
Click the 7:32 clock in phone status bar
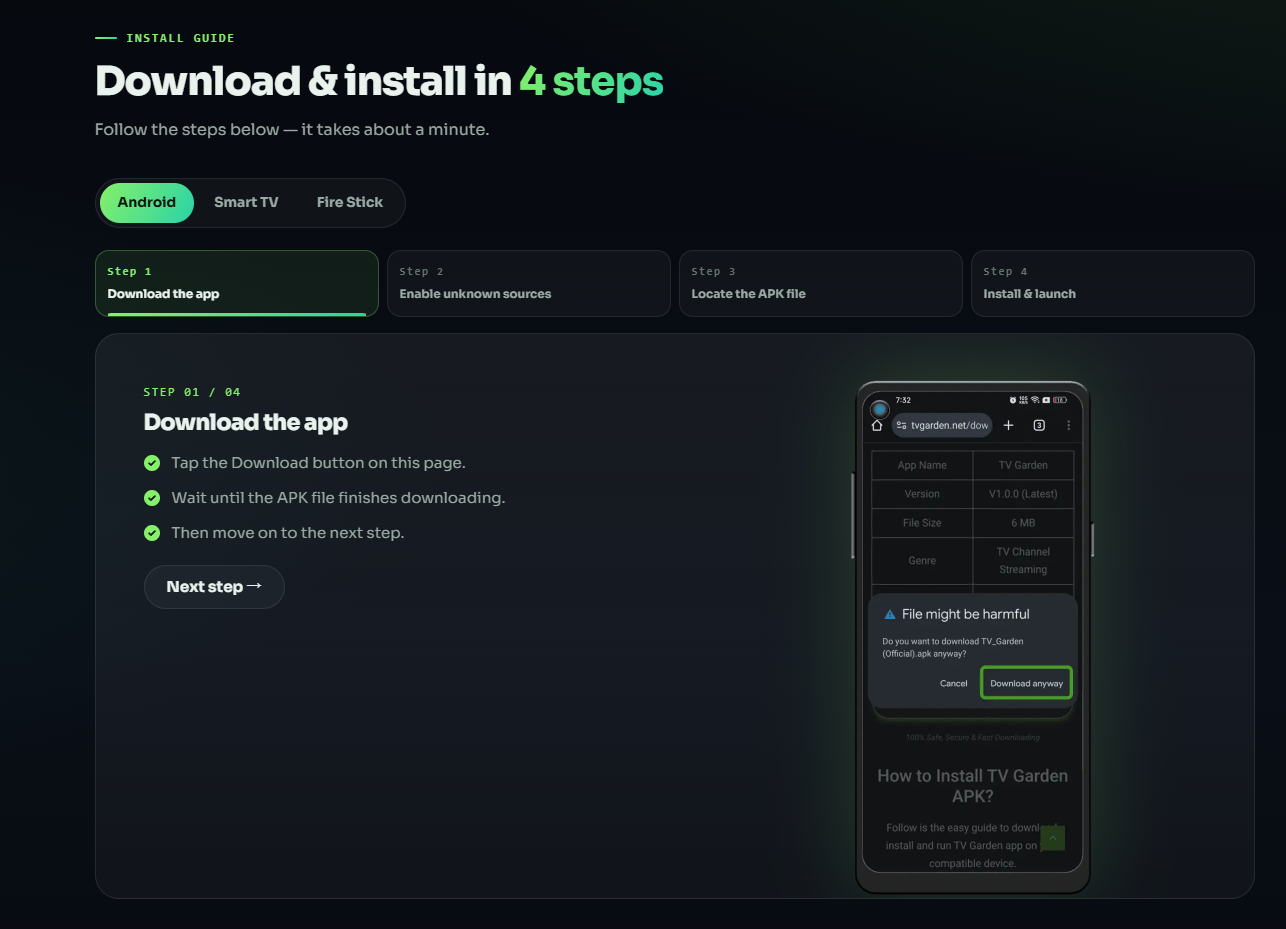[x=903, y=400]
